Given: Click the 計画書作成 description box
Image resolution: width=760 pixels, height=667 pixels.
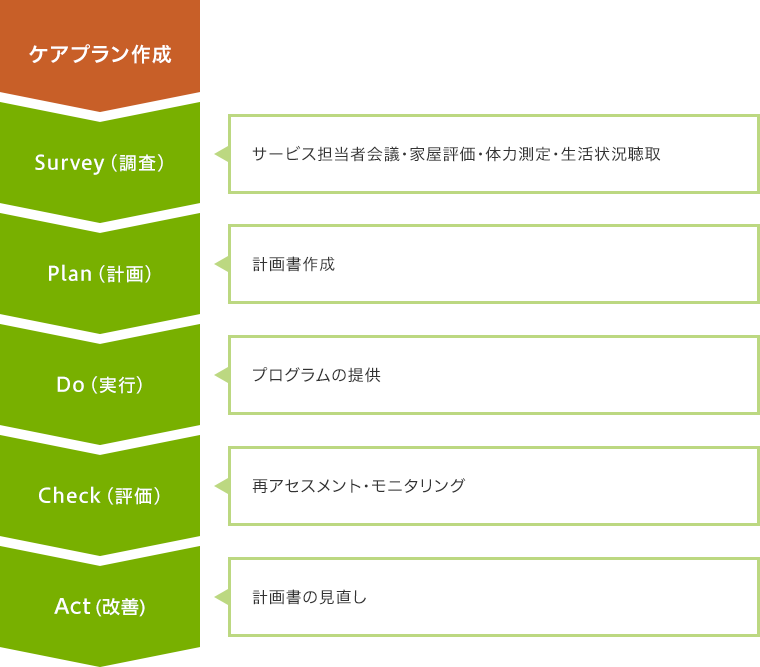Looking at the screenshot, I should pyautogui.click(x=494, y=264).
